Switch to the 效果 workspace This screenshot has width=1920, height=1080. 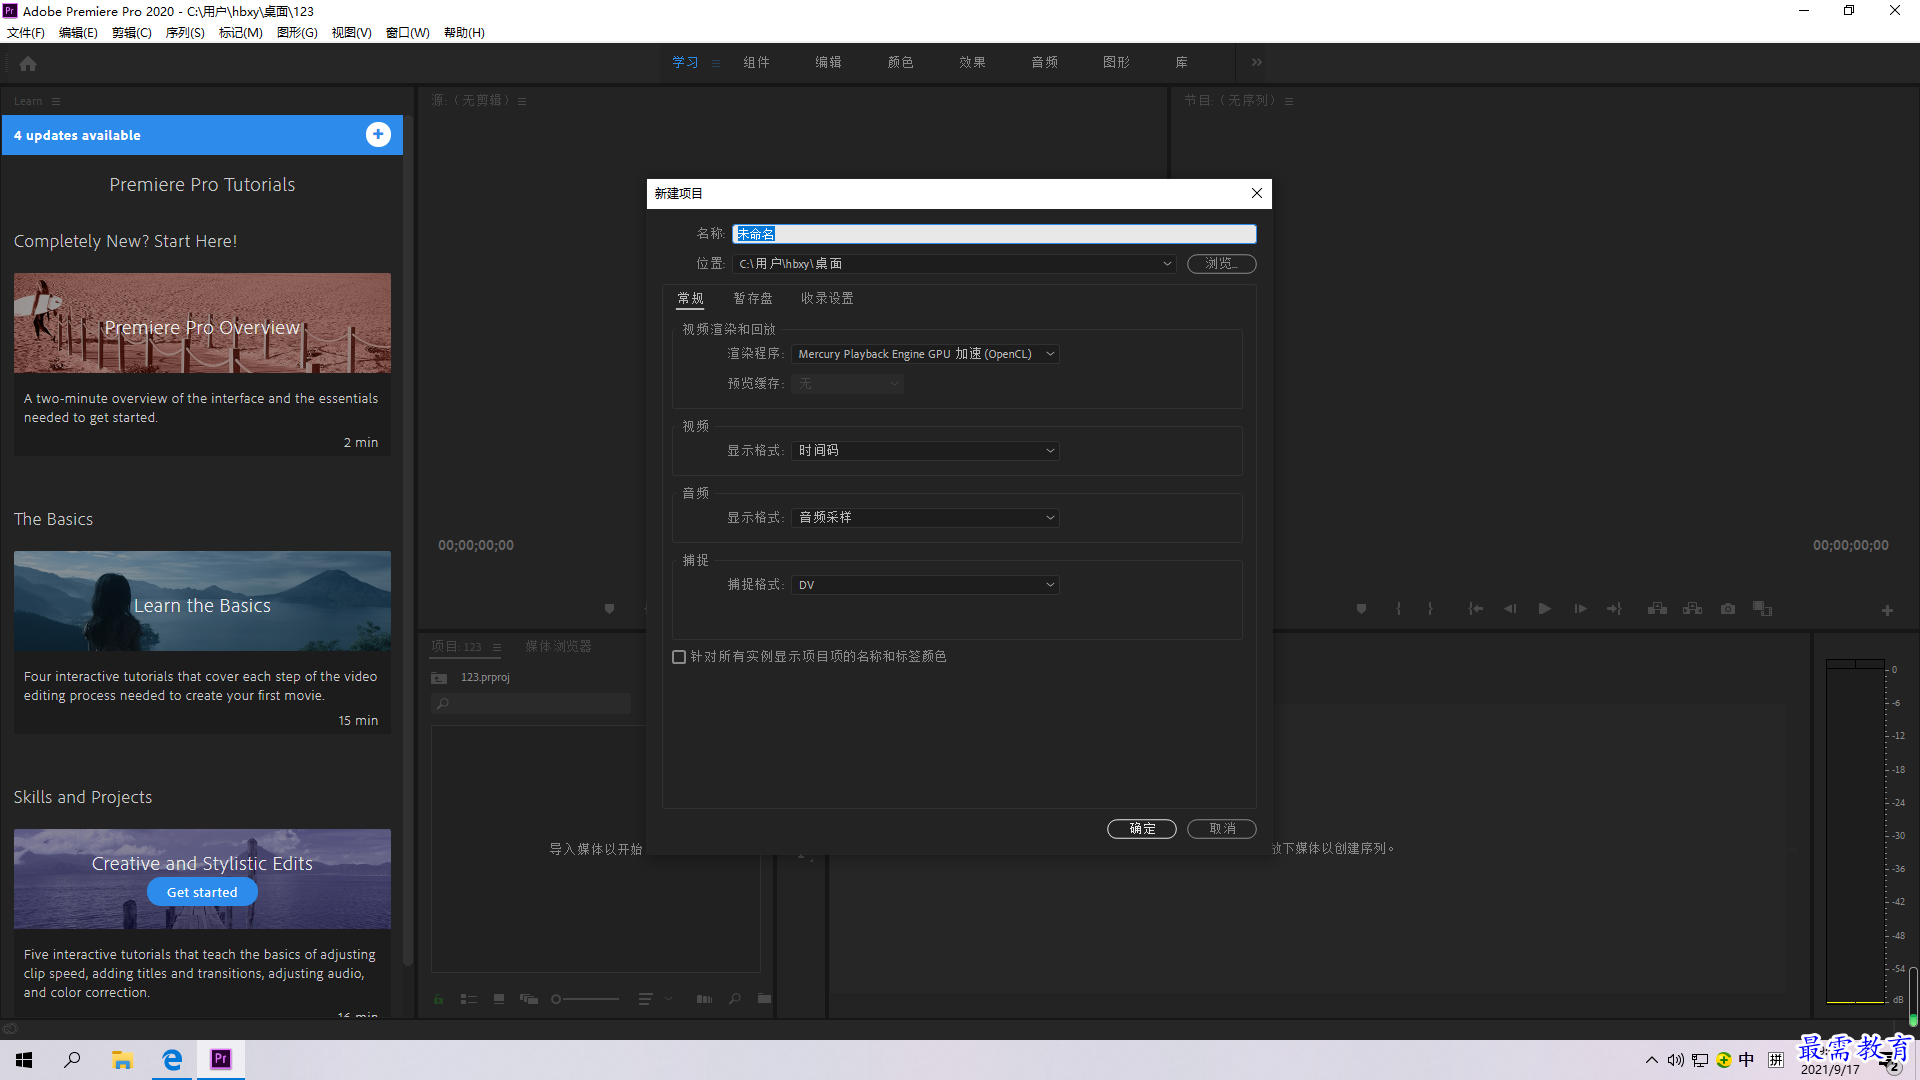(x=972, y=62)
